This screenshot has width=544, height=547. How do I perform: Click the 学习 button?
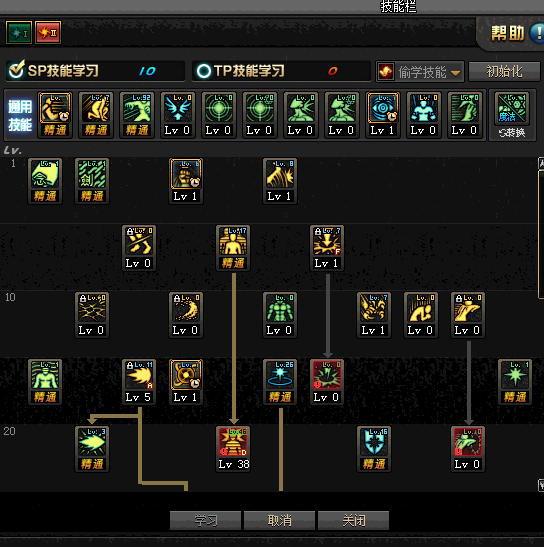205,520
